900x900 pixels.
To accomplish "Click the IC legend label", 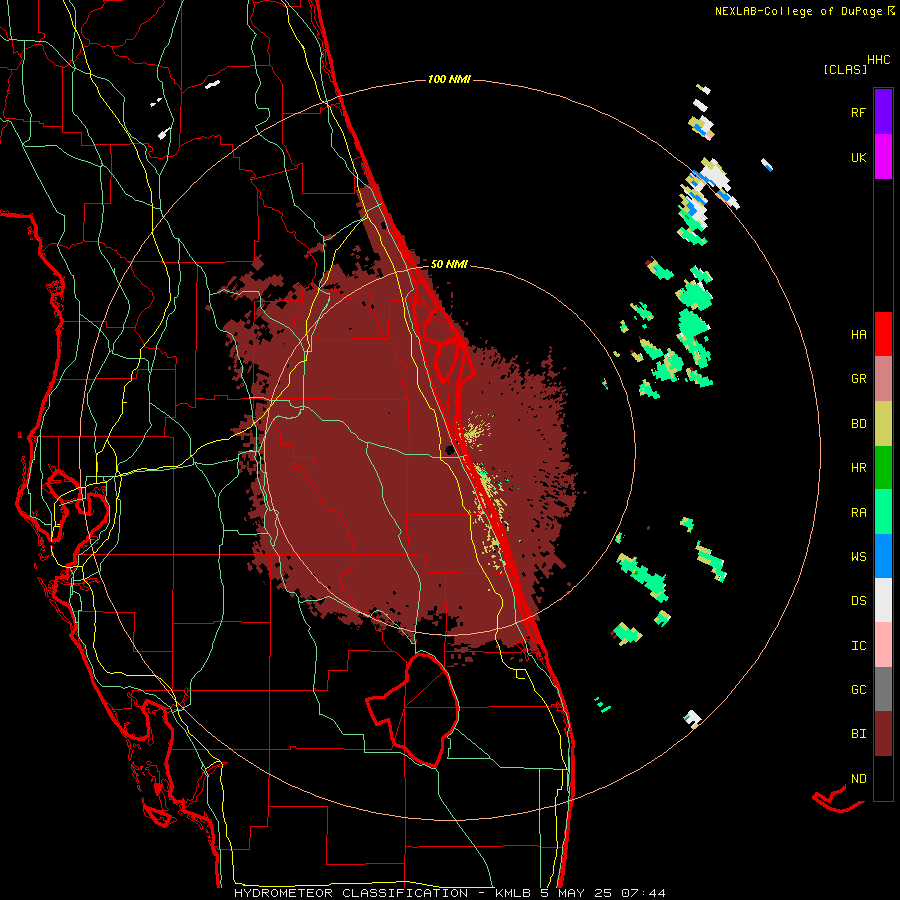I will point(858,646).
